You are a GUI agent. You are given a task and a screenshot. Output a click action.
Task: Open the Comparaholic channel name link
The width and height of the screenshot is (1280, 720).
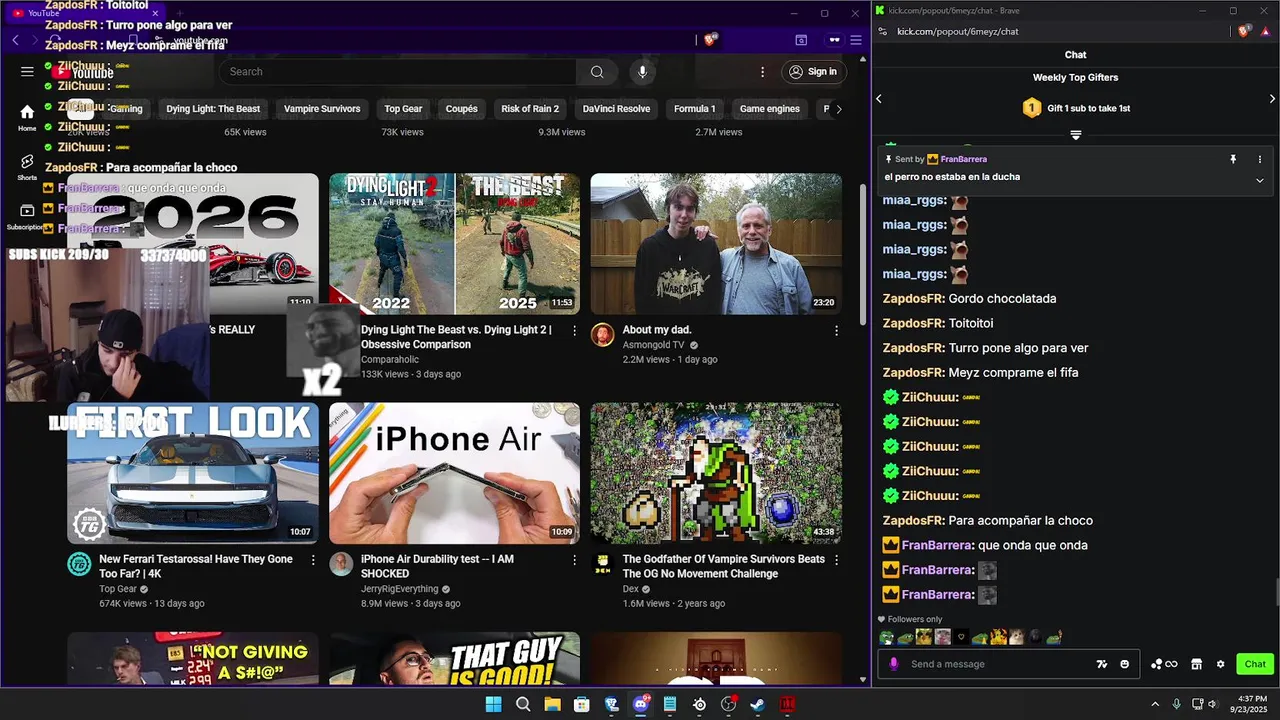390,359
